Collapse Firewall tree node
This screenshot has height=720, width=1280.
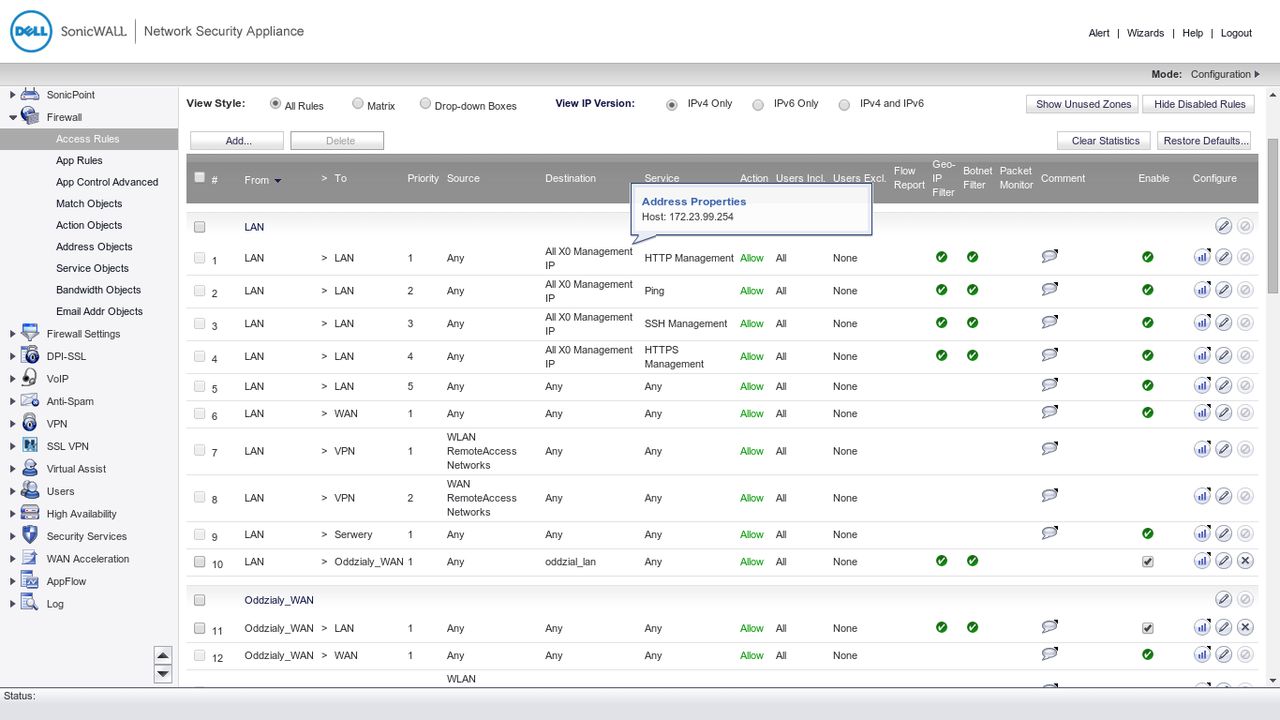[13, 117]
